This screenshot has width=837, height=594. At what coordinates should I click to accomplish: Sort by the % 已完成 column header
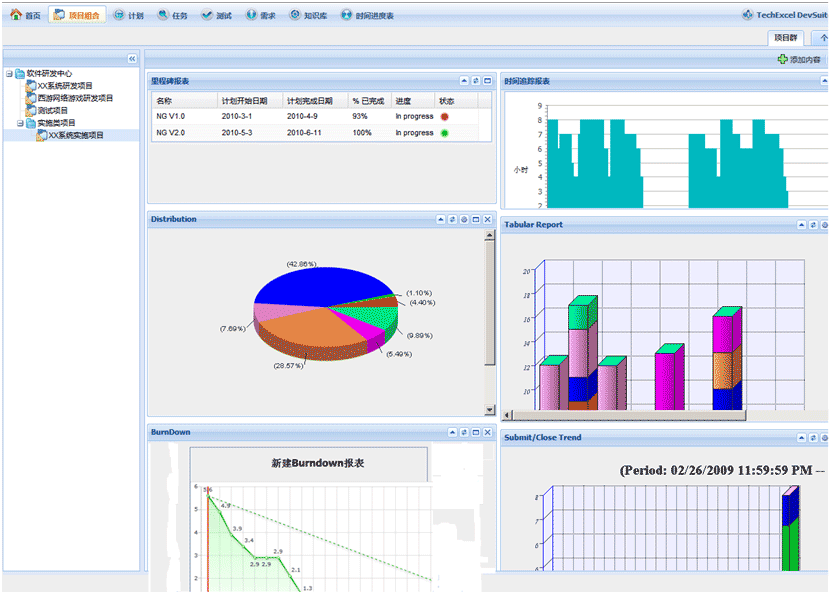pos(369,101)
